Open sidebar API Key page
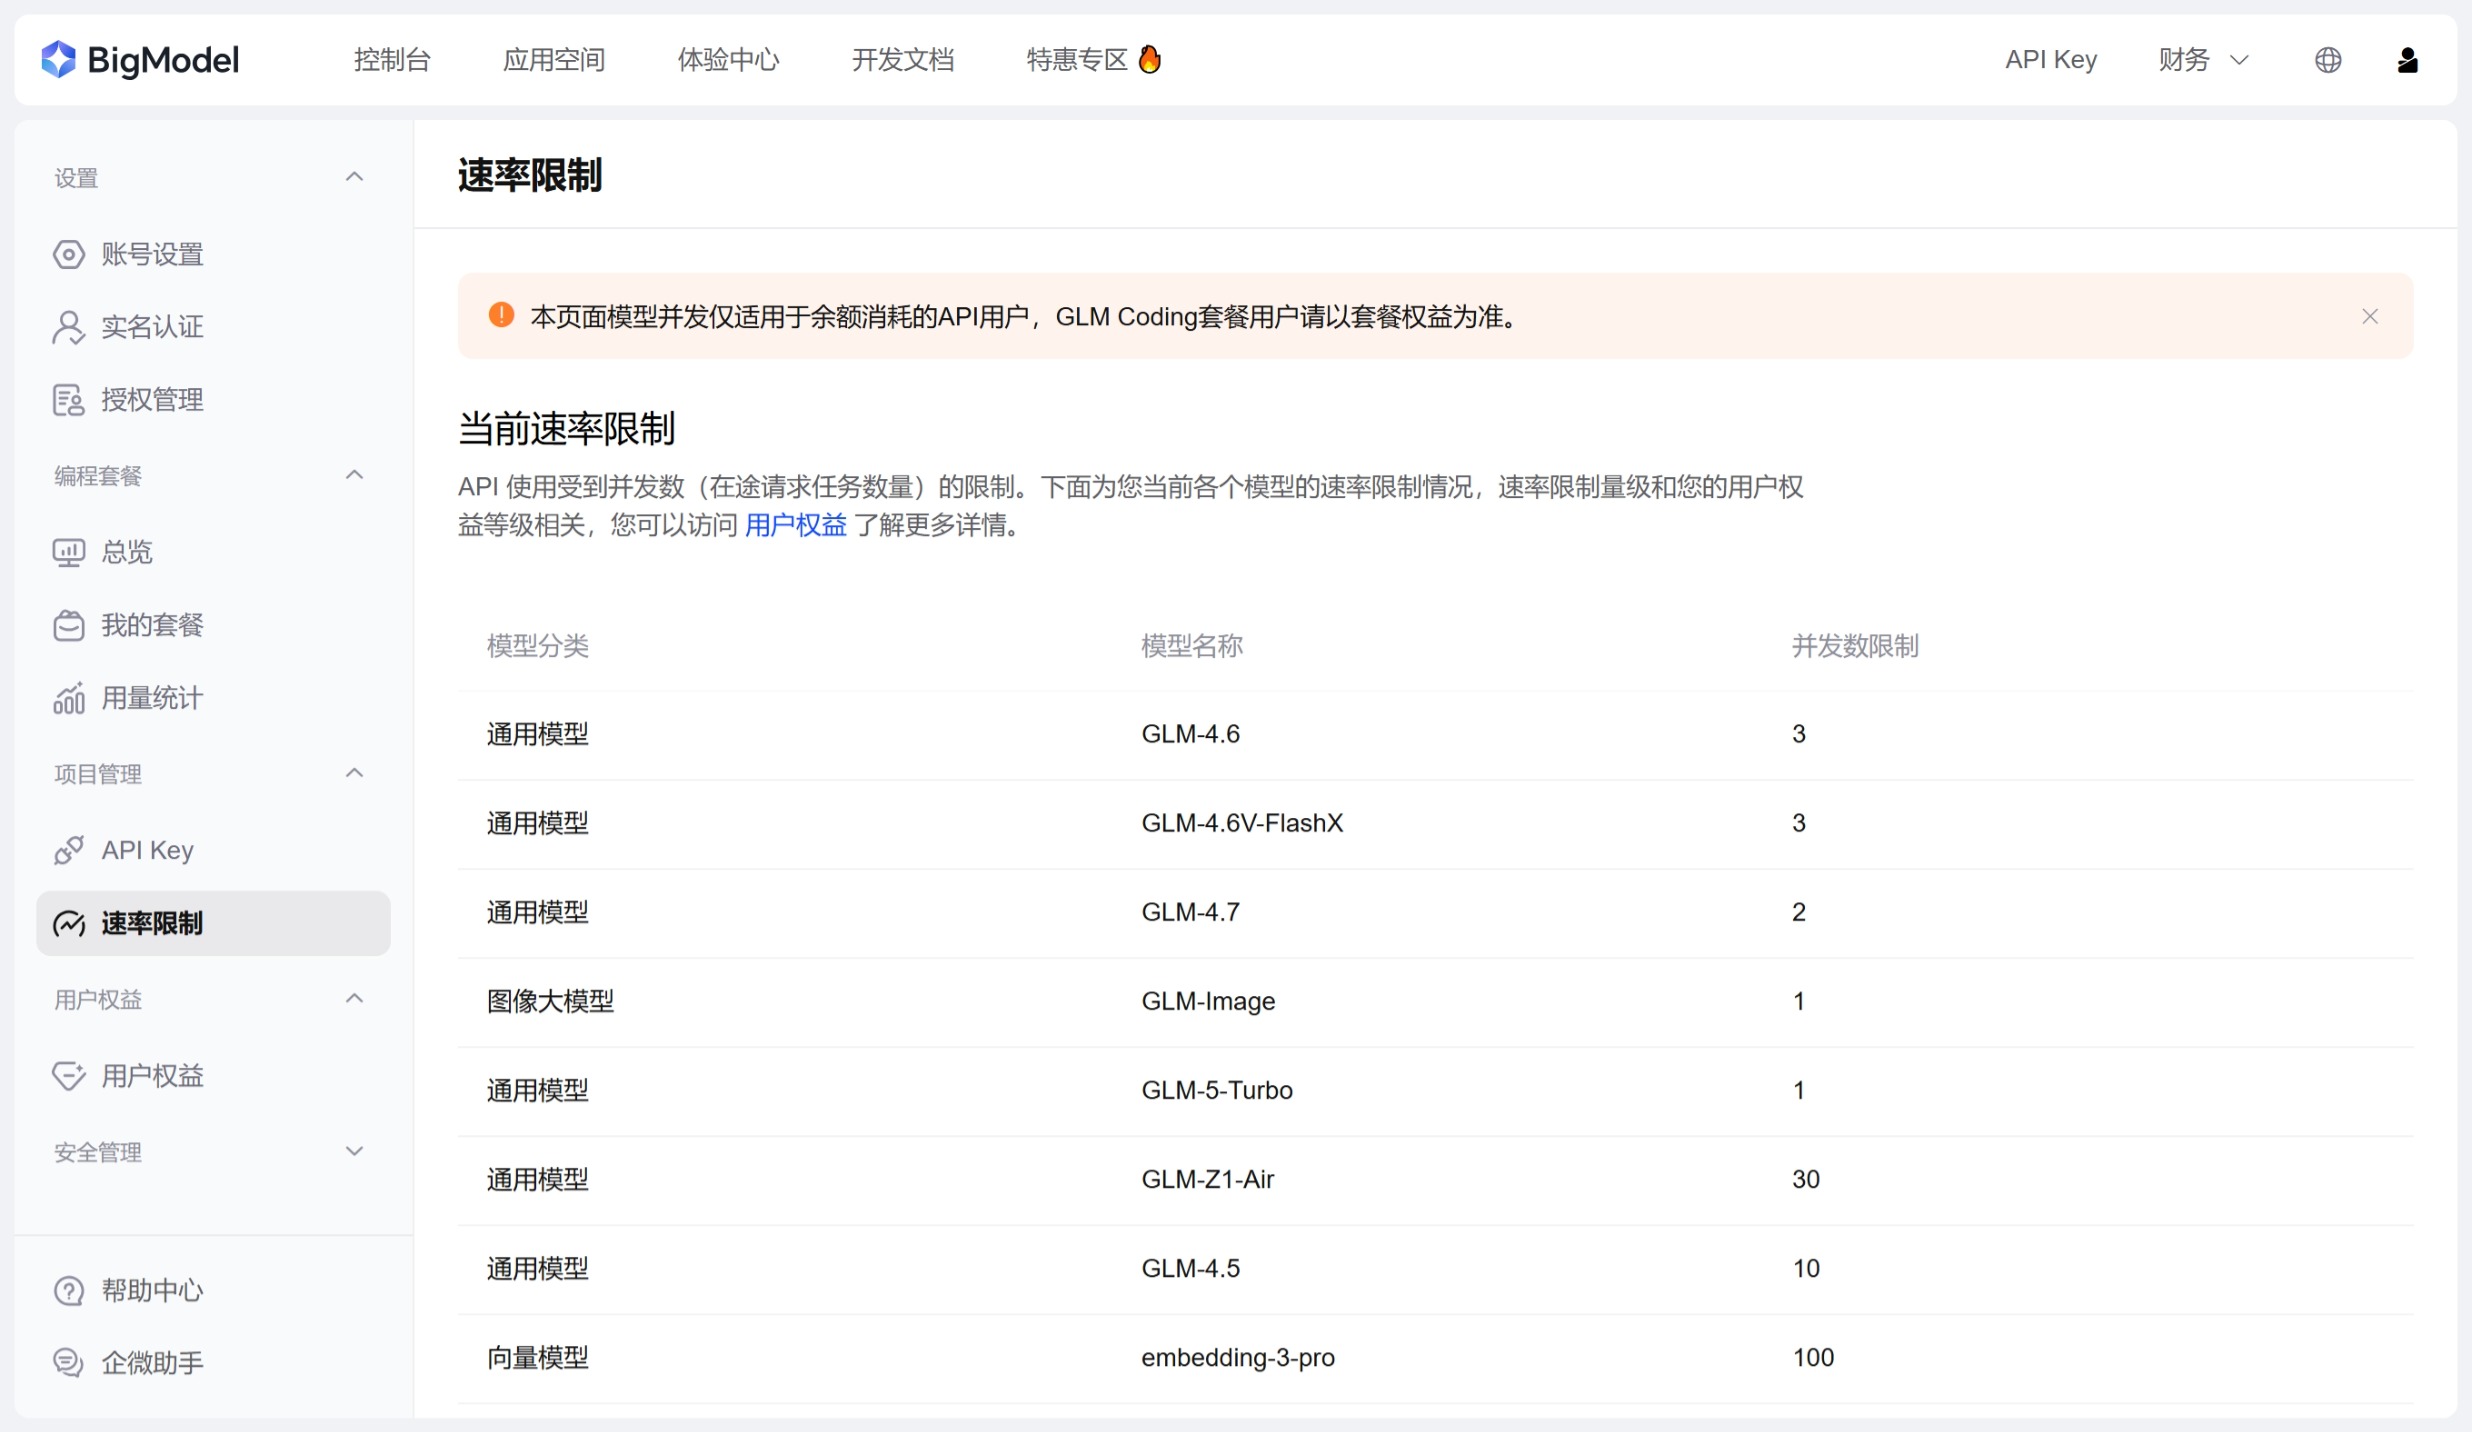2472x1432 pixels. coord(147,849)
